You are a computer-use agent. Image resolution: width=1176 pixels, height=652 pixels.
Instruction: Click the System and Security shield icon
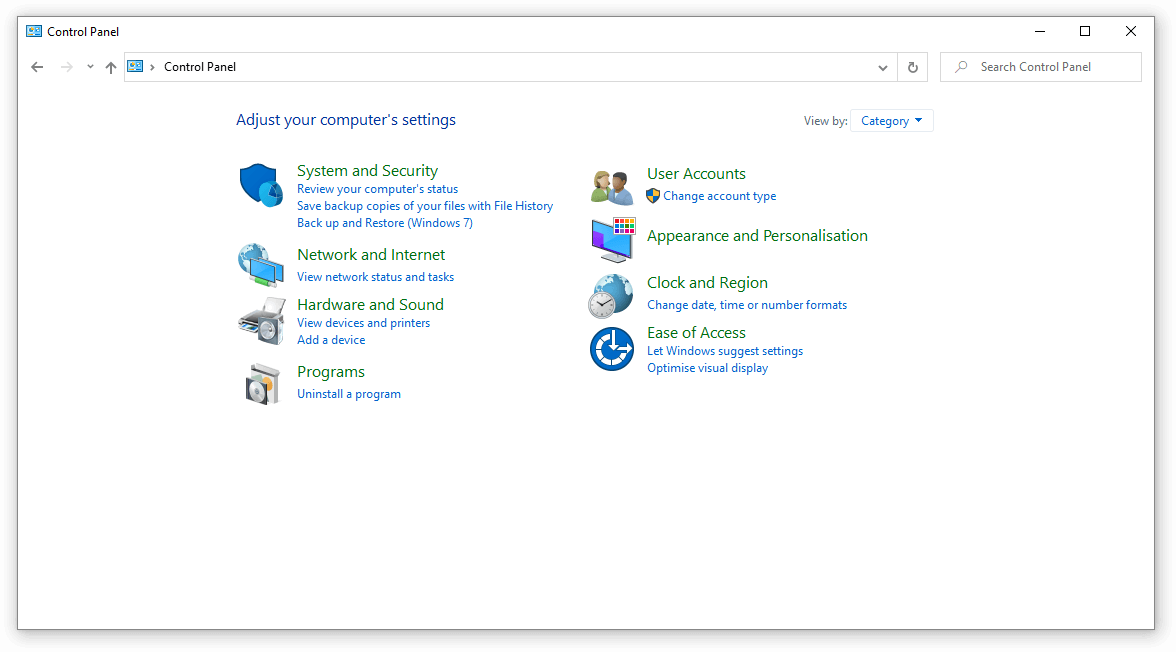261,186
